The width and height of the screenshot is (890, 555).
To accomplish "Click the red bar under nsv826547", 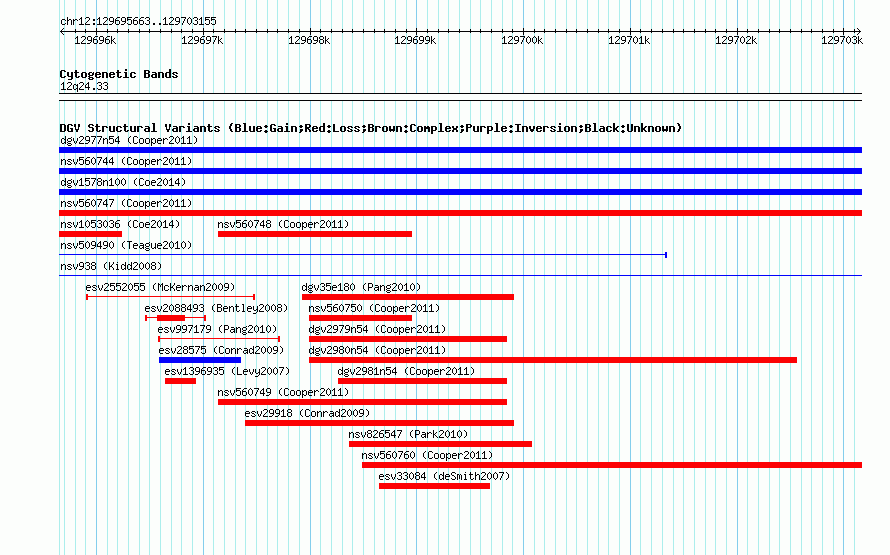I will point(440,444).
